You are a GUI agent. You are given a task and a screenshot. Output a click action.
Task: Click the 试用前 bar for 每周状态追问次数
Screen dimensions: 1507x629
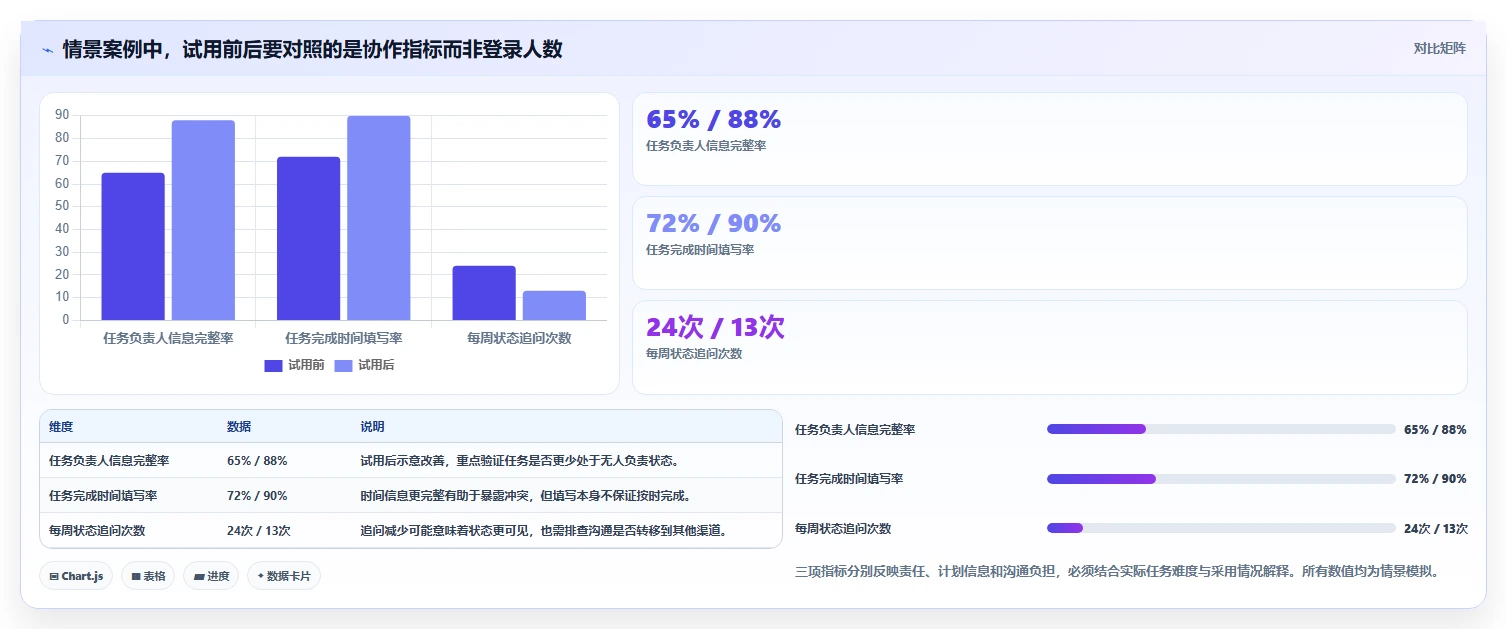pyautogui.click(x=484, y=293)
